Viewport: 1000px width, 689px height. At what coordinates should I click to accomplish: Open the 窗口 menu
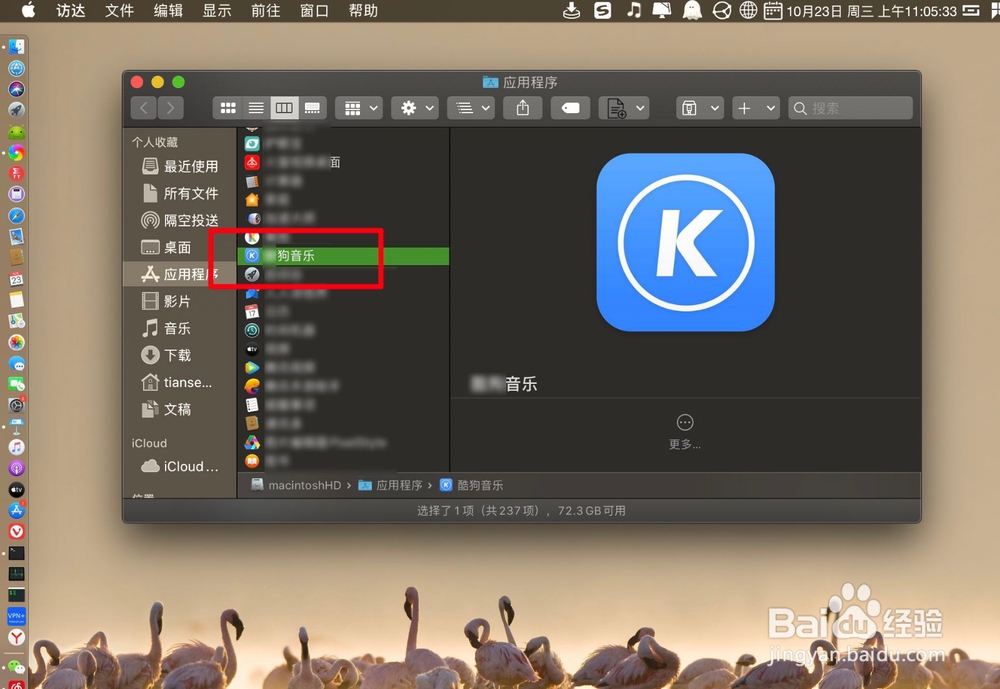314,11
